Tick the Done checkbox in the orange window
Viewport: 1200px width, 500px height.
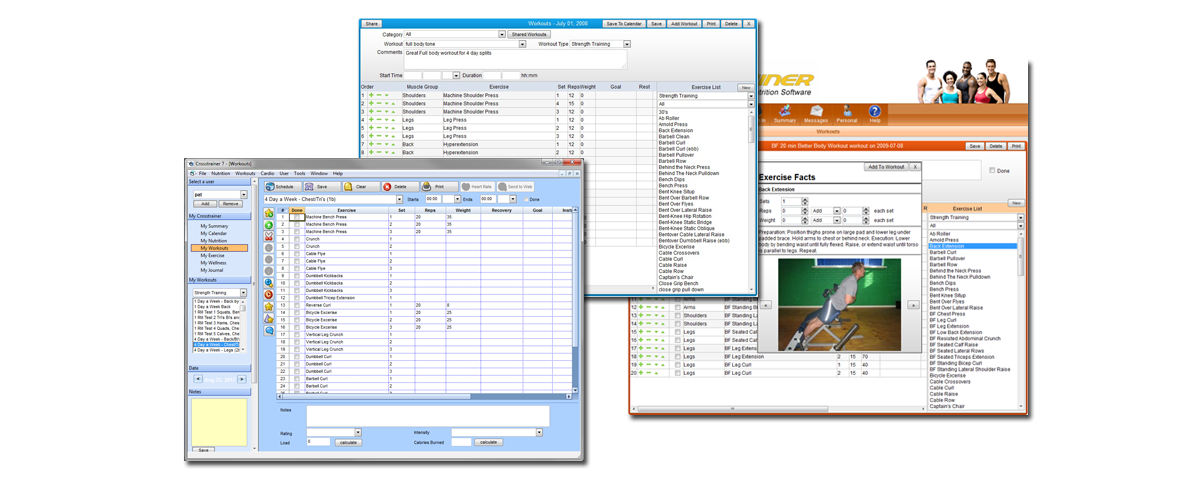click(x=992, y=170)
